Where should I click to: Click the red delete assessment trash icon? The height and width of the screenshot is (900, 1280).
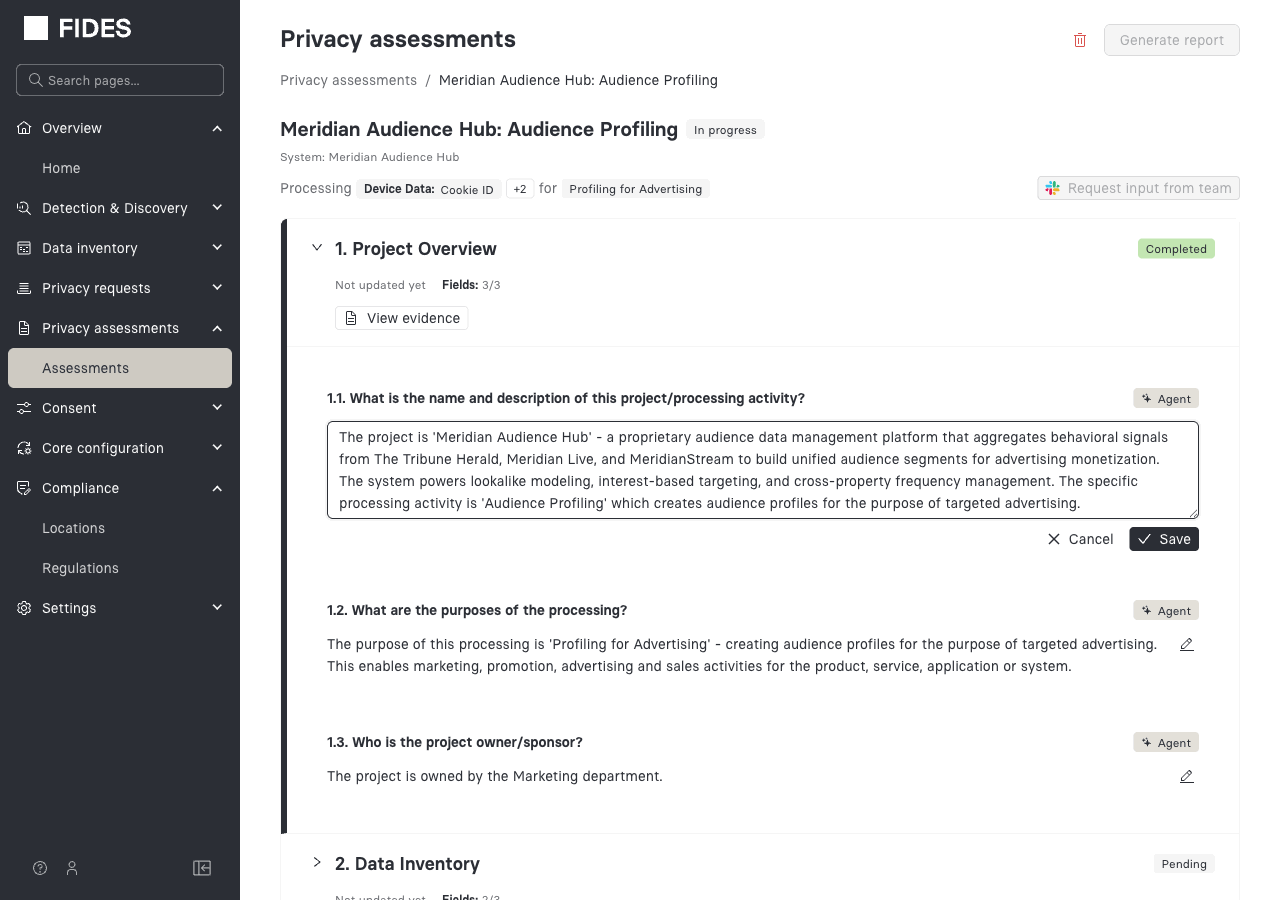pyautogui.click(x=1080, y=40)
